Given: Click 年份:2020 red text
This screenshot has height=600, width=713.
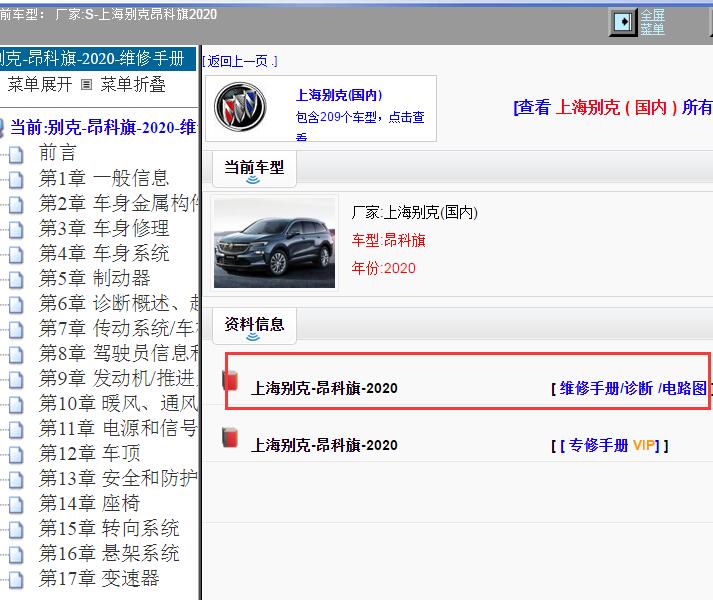Looking at the screenshot, I should coord(383,268).
